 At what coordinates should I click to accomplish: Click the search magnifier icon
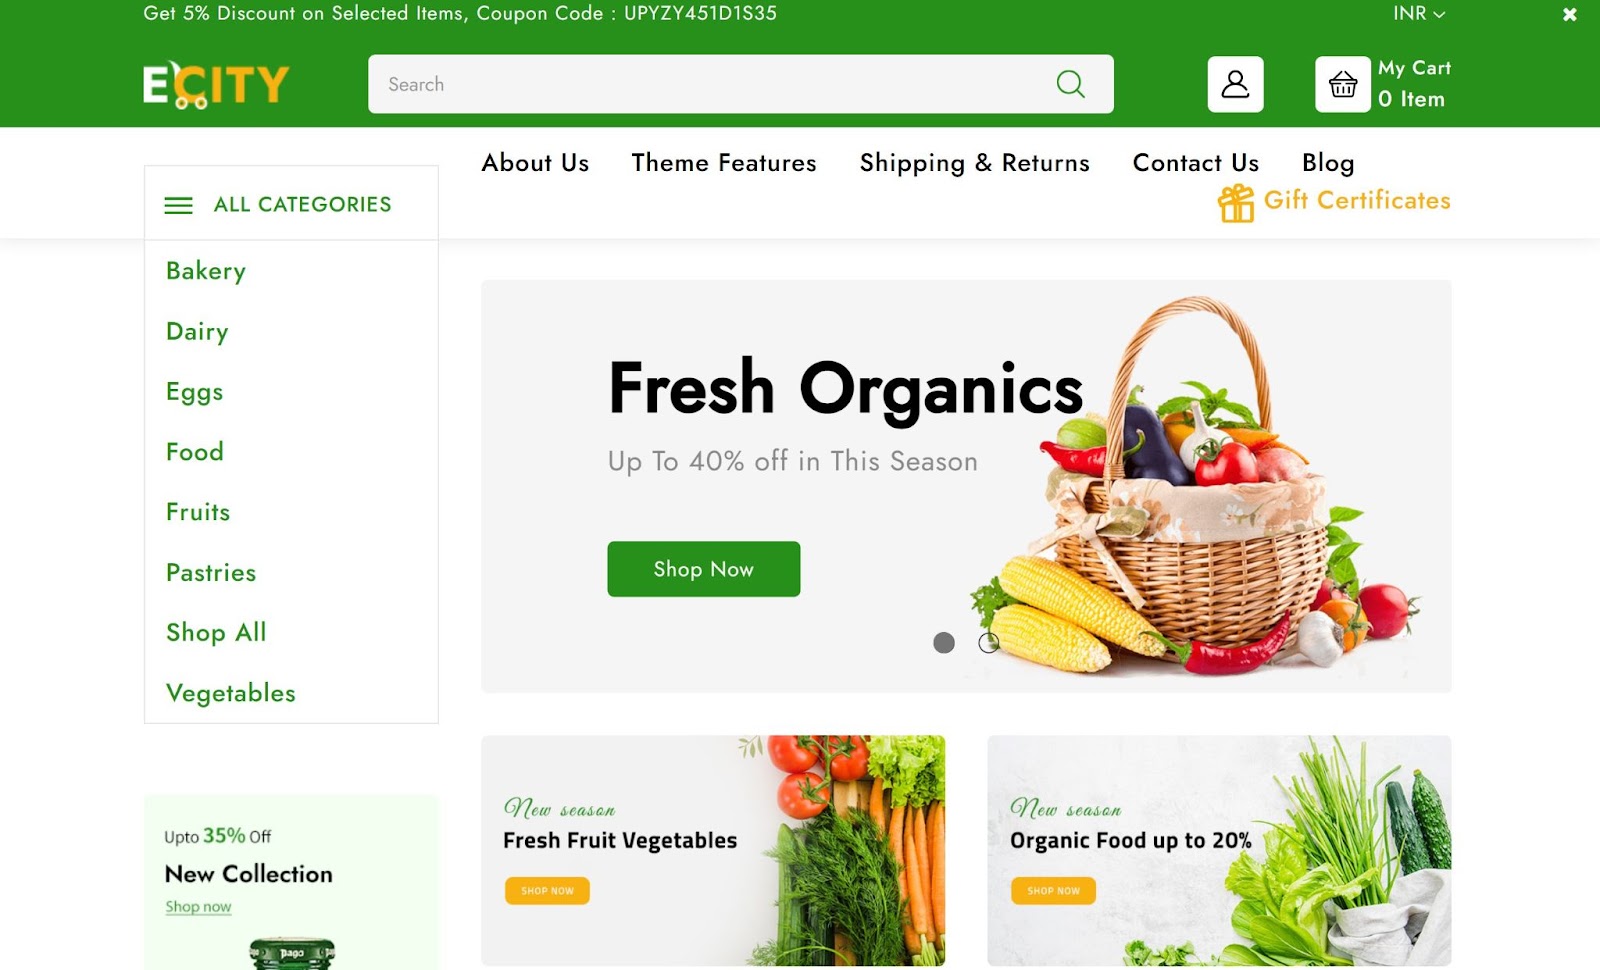click(x=1070, y=84)
